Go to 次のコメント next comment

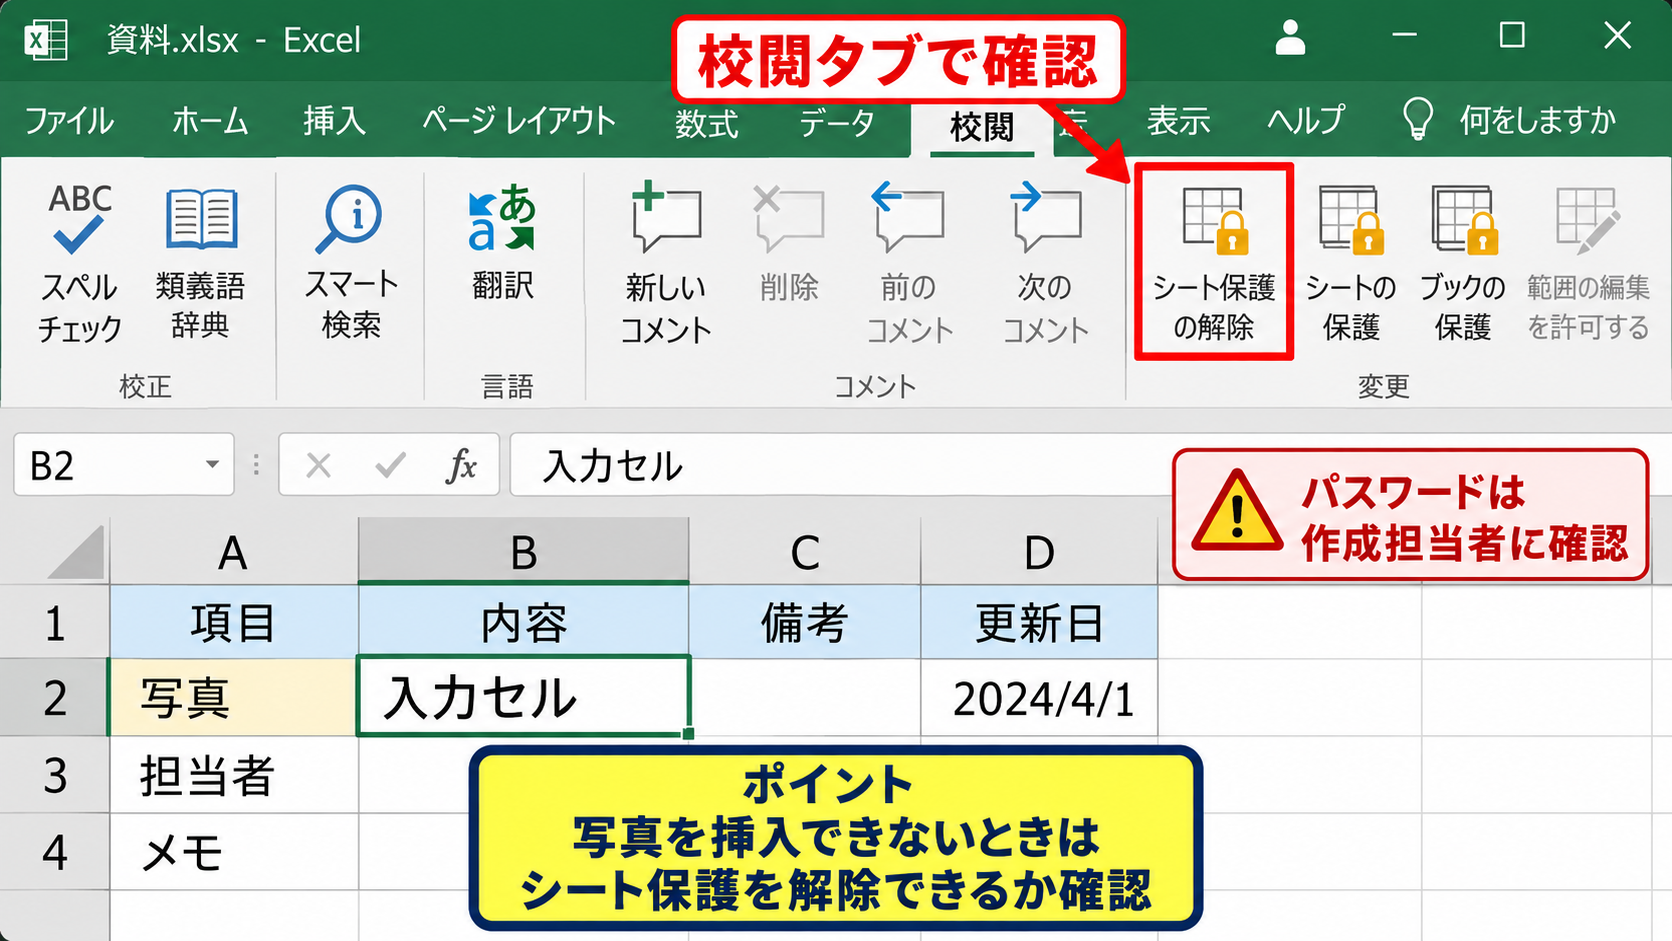pyautogui.click(x=1045, y=264)
